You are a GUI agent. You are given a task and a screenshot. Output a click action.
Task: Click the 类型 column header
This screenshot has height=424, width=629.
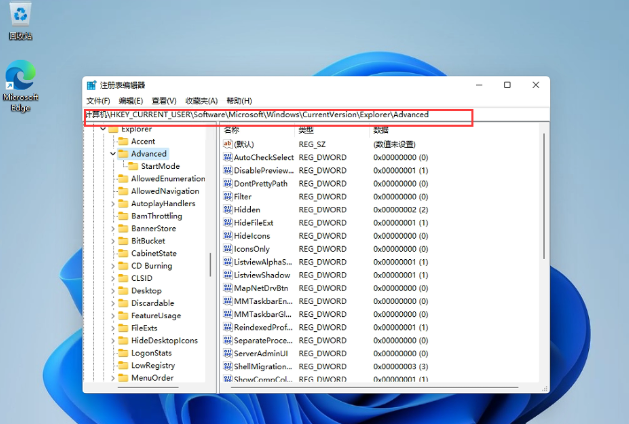tap(306, 130)
